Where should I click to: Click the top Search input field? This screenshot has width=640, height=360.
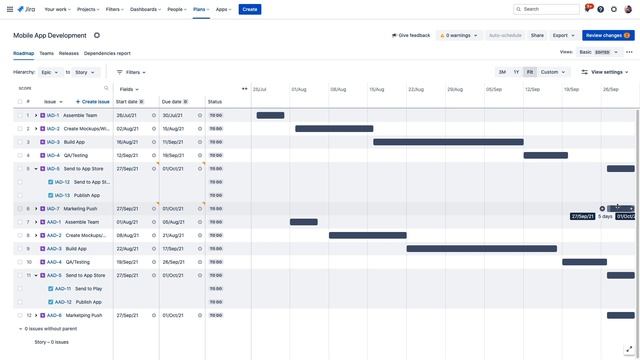click(546, 9)
